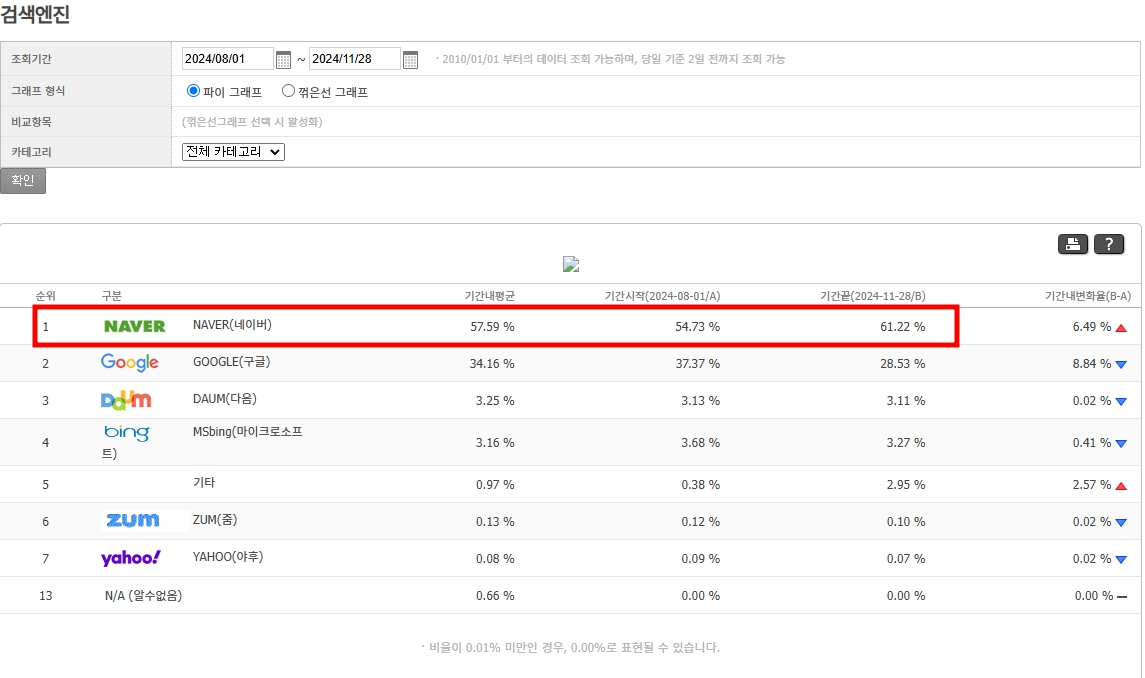Click the NAVER(네이버) name text
This screenshot has height=678, width=1145.
point(232,325)
